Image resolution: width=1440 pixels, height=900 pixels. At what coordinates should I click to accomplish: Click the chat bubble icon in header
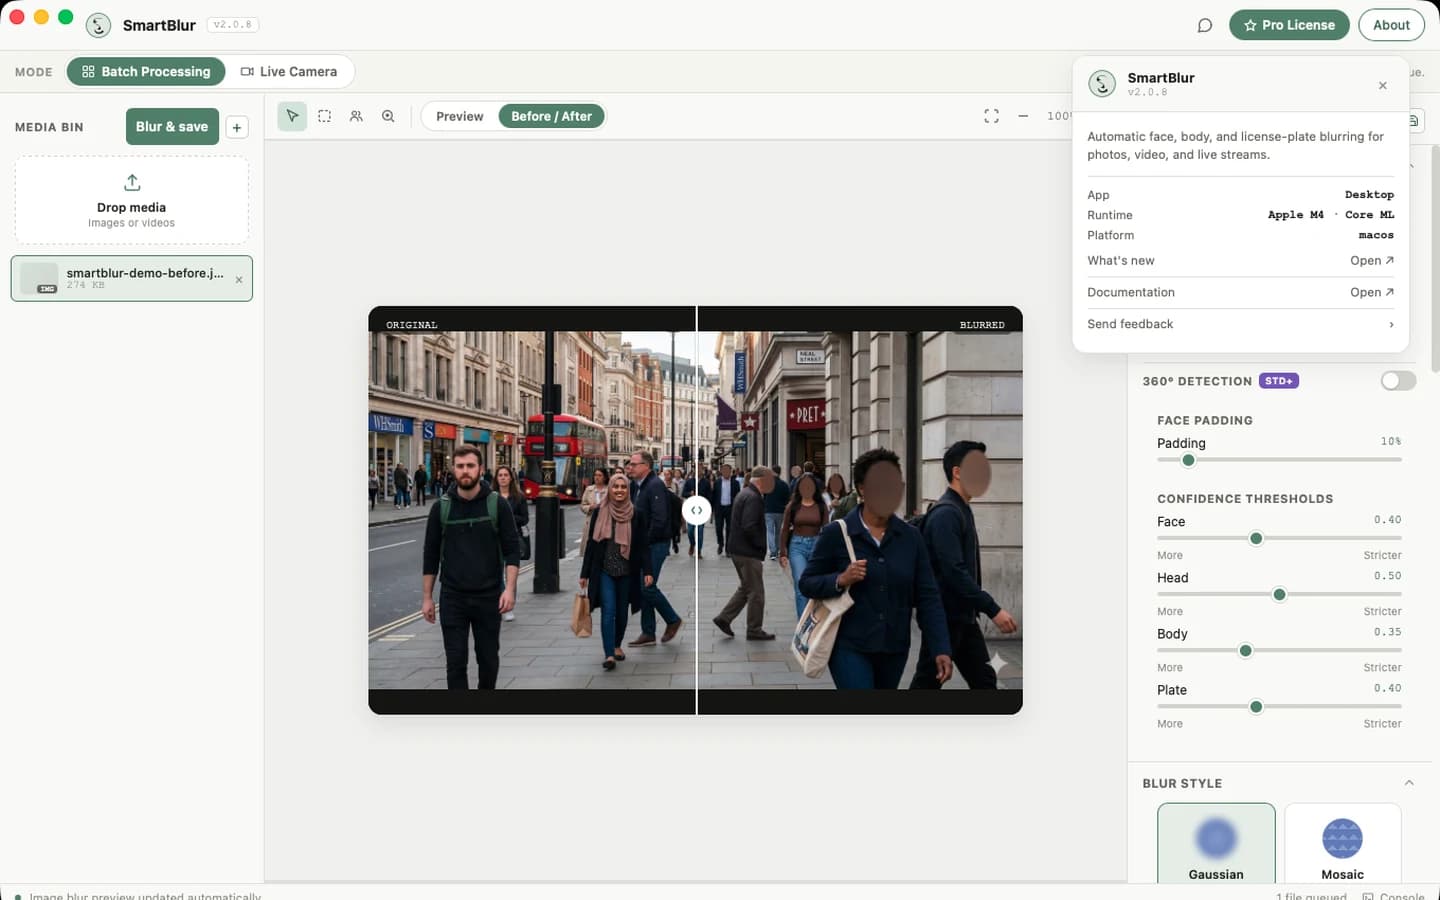pos(1205,25)
